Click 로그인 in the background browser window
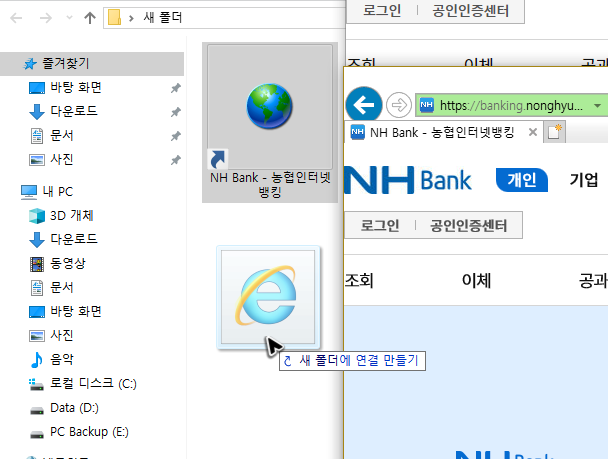The image size is (608, 459). 382,10
